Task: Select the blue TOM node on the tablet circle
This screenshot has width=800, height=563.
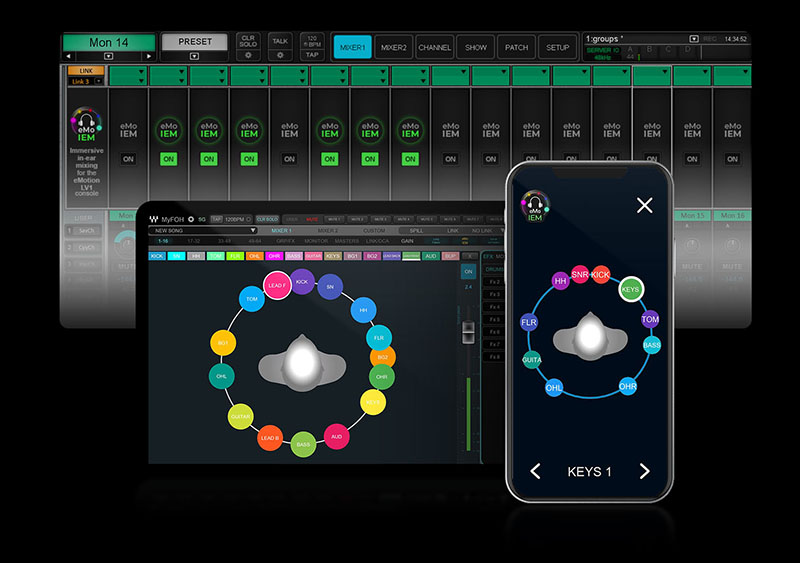Action: [x=252, y=299]
